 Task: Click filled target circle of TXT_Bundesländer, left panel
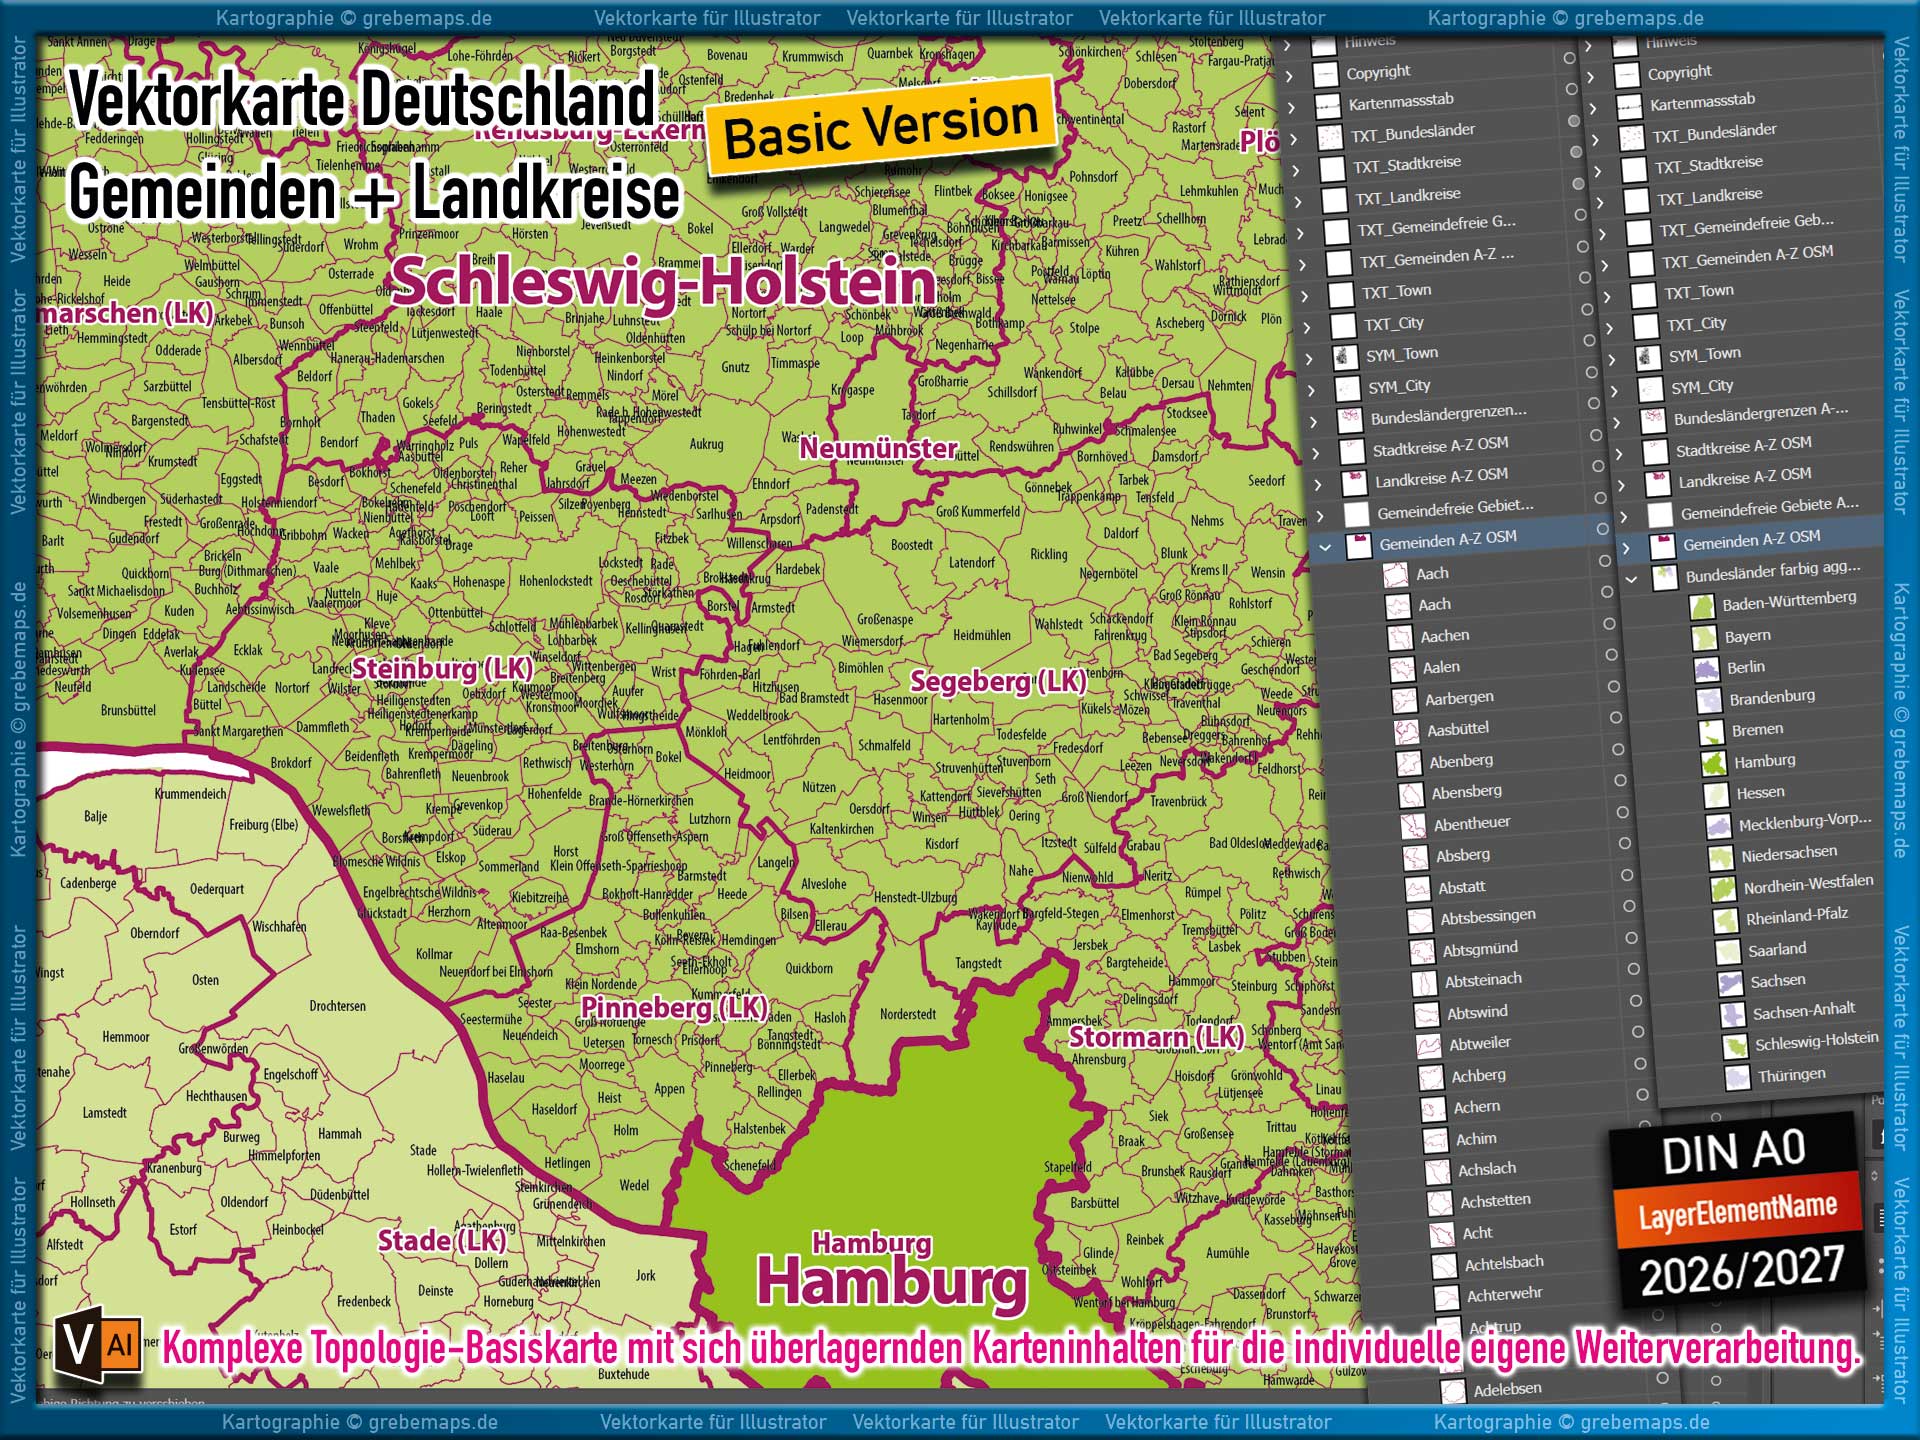(1574, 121)
